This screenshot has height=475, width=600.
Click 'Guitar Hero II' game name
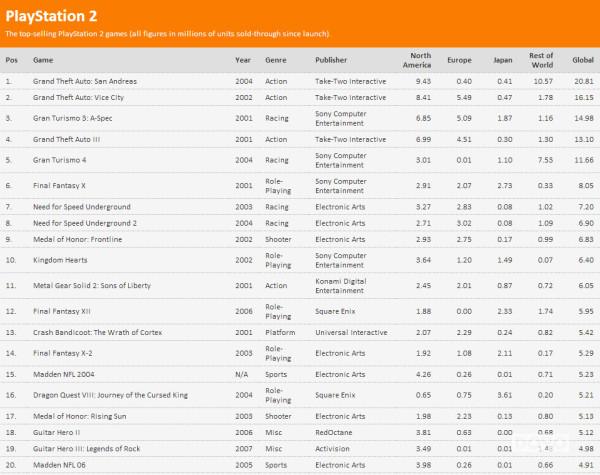click(56, 433)
